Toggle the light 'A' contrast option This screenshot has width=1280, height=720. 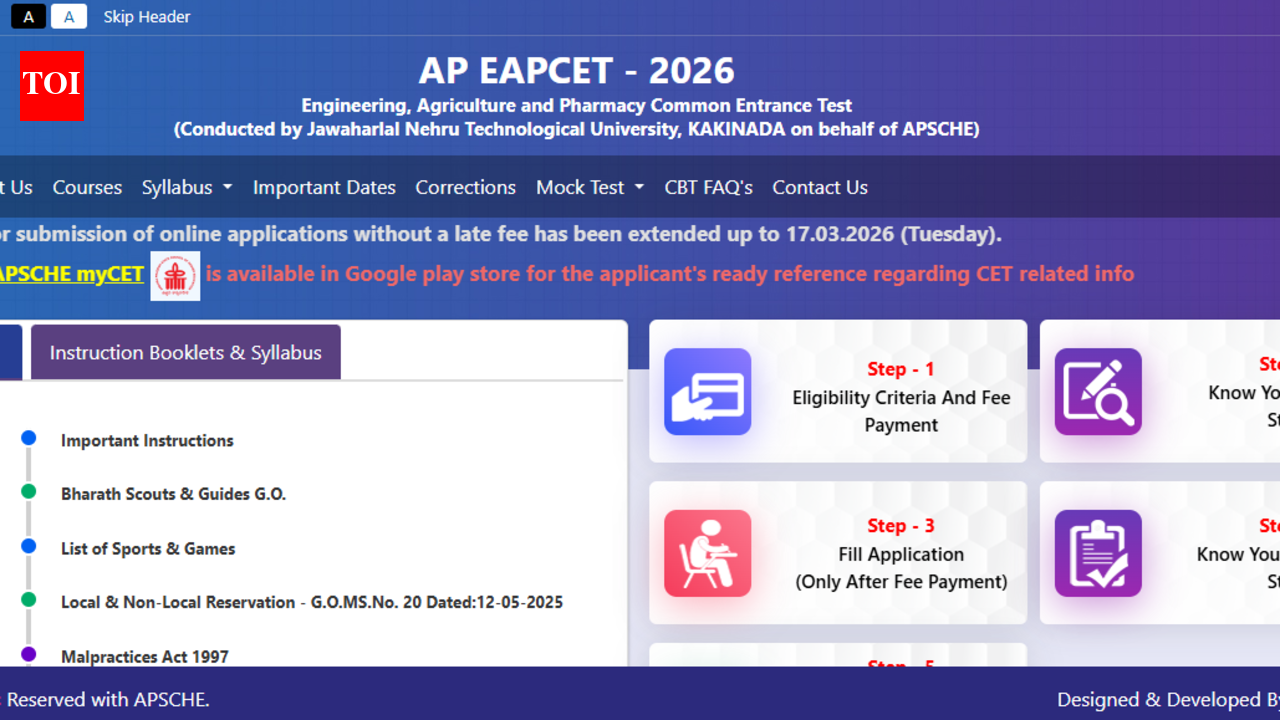pos(68,16)
